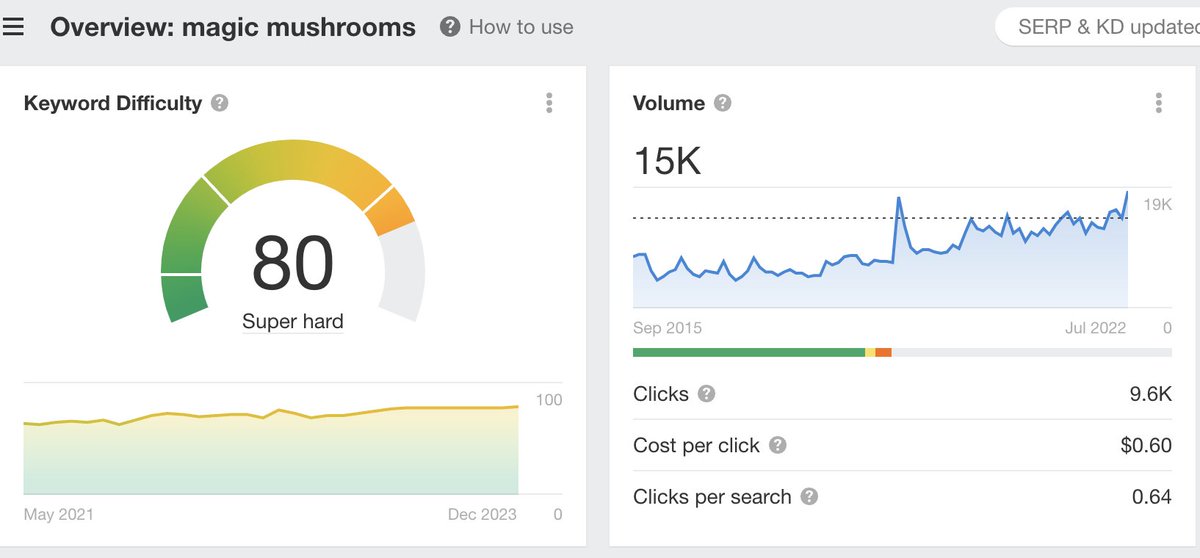Open the Keyword Difficulty card options menu
This screenshot has height=558, width=1200.
pyautogui.click(x=548, y=103)
